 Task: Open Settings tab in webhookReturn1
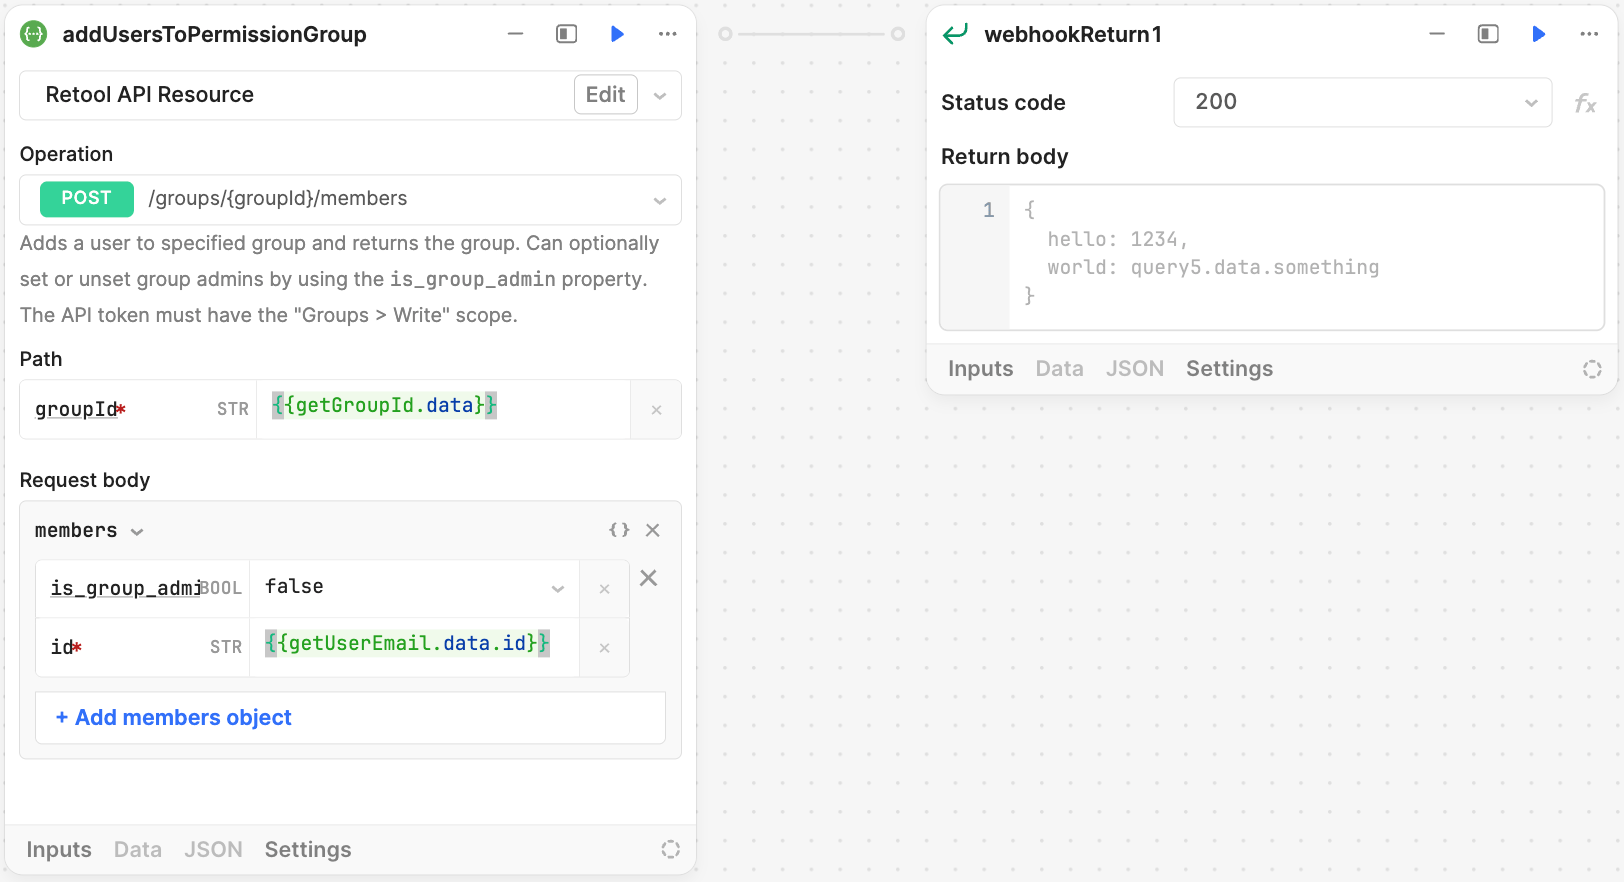coord(1230,369)
